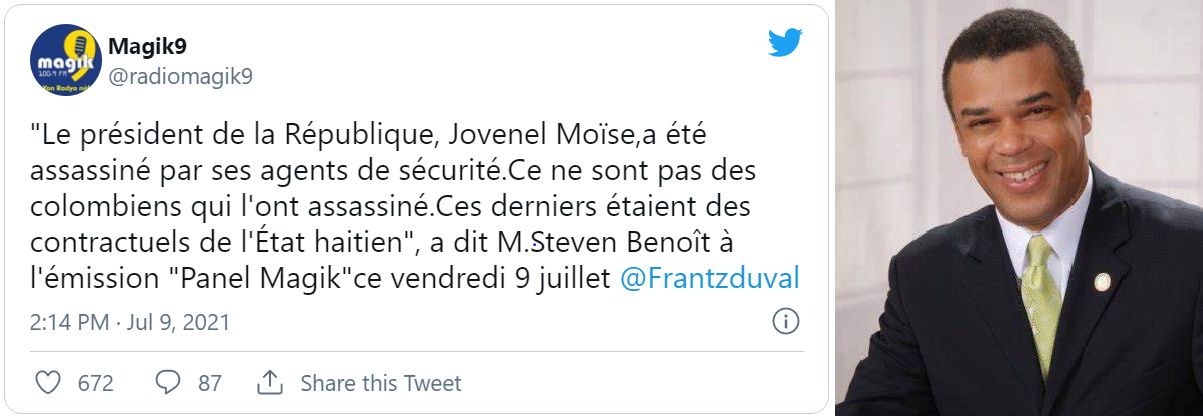Click the 672 likes count
This screenshot has height=416, width=1203.
point(95,383)
